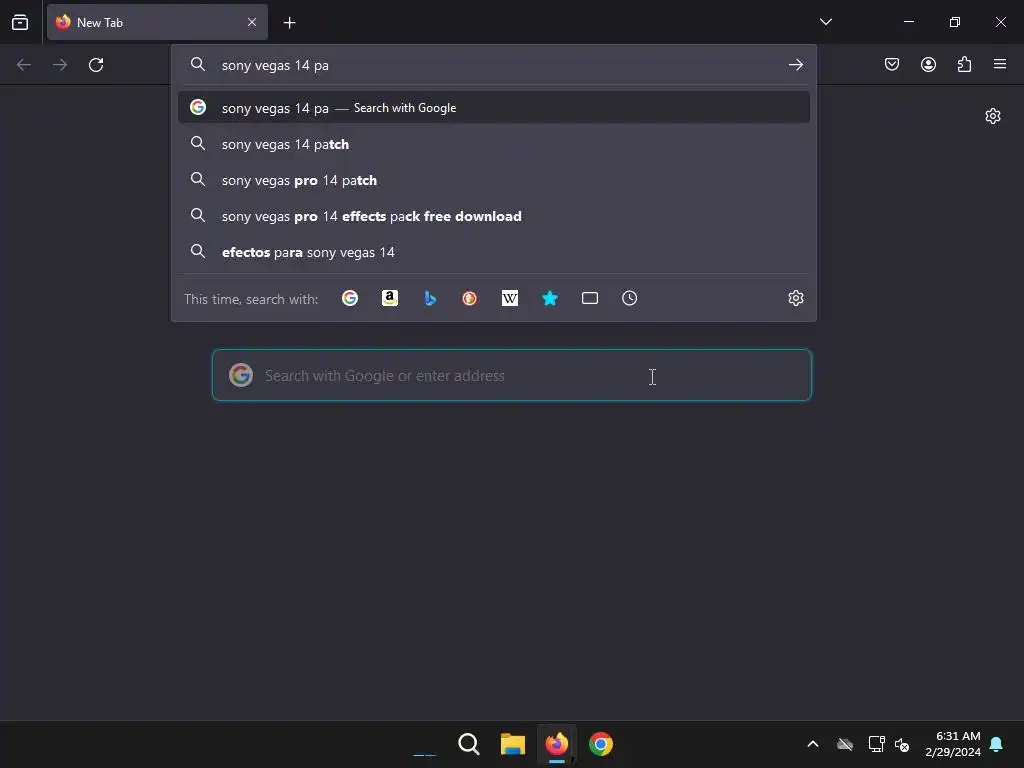Search this time with Google
The image size is (1024, 768).
pos(350,298)
